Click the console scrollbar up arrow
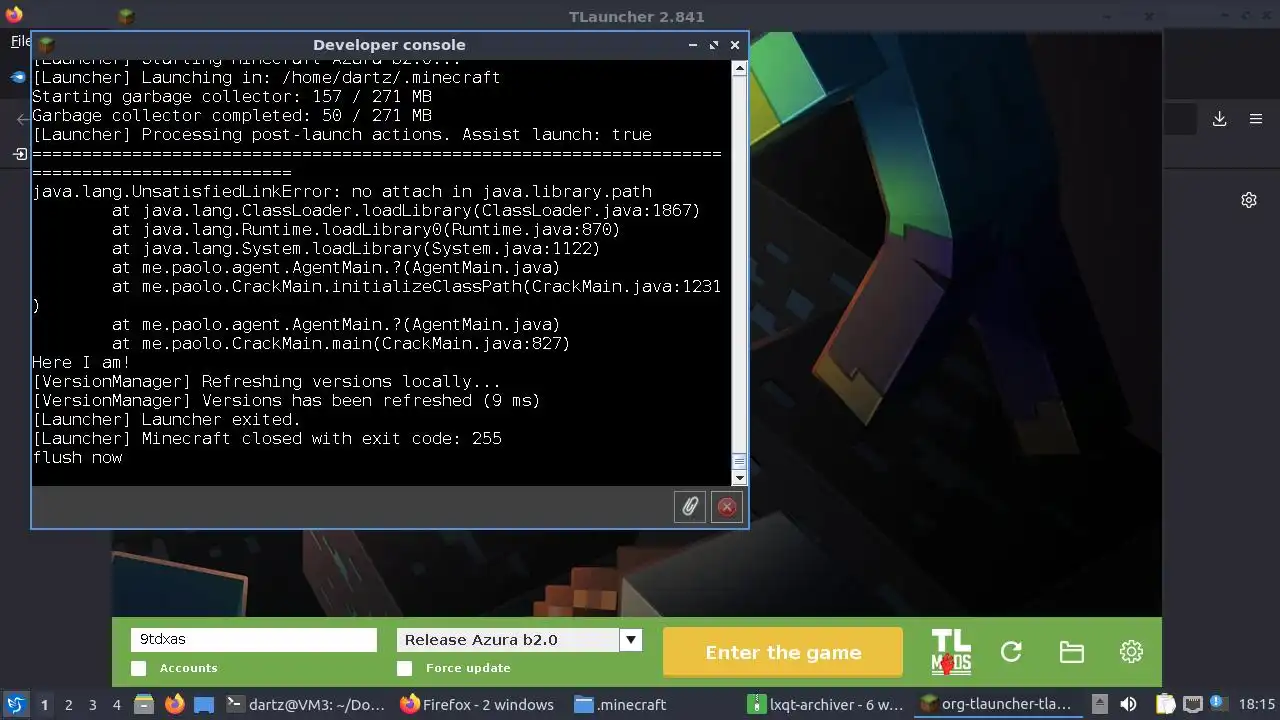 tap(739, 69)
